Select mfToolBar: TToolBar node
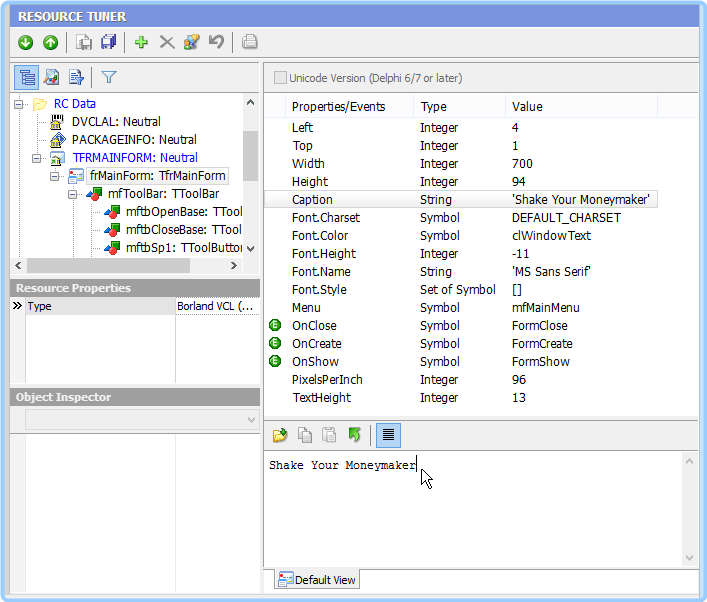707x602 pixels. (x=163, y=194)
